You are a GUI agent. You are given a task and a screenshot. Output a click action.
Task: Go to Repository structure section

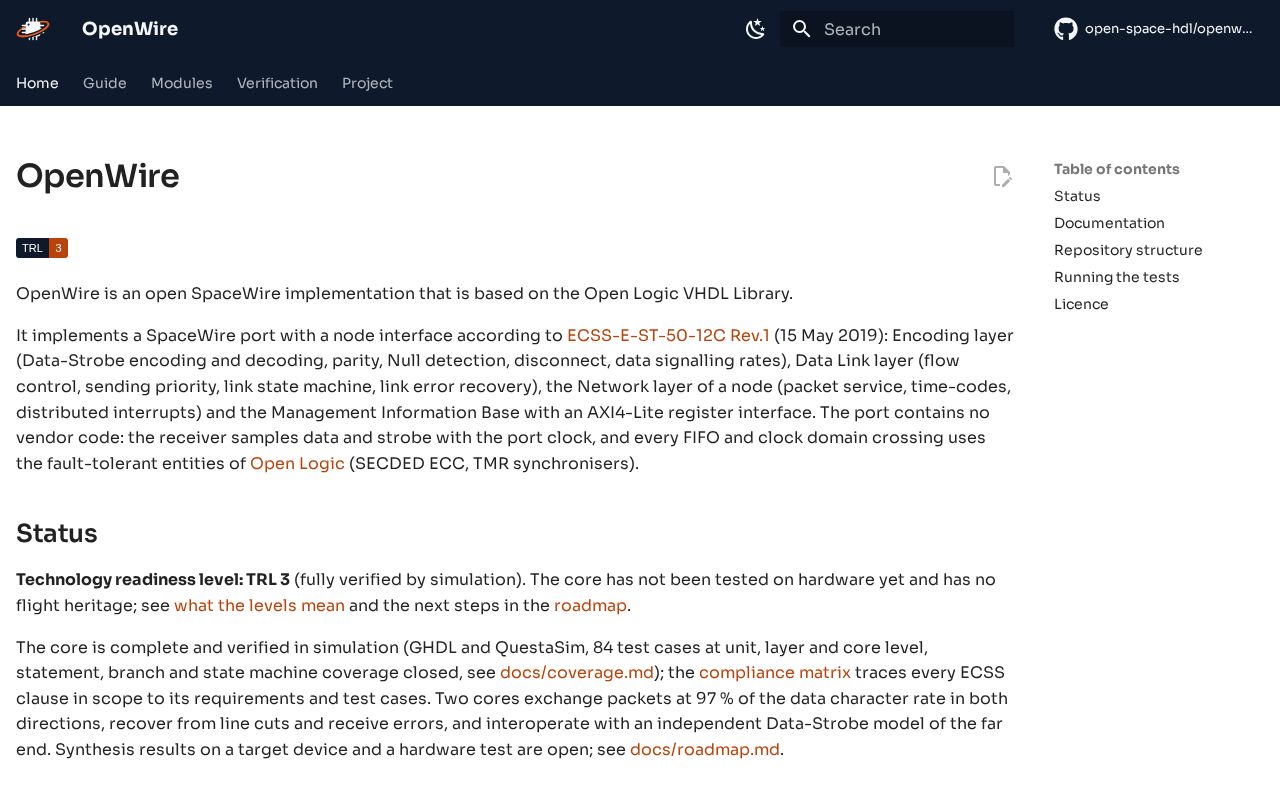coord(1128,250)
